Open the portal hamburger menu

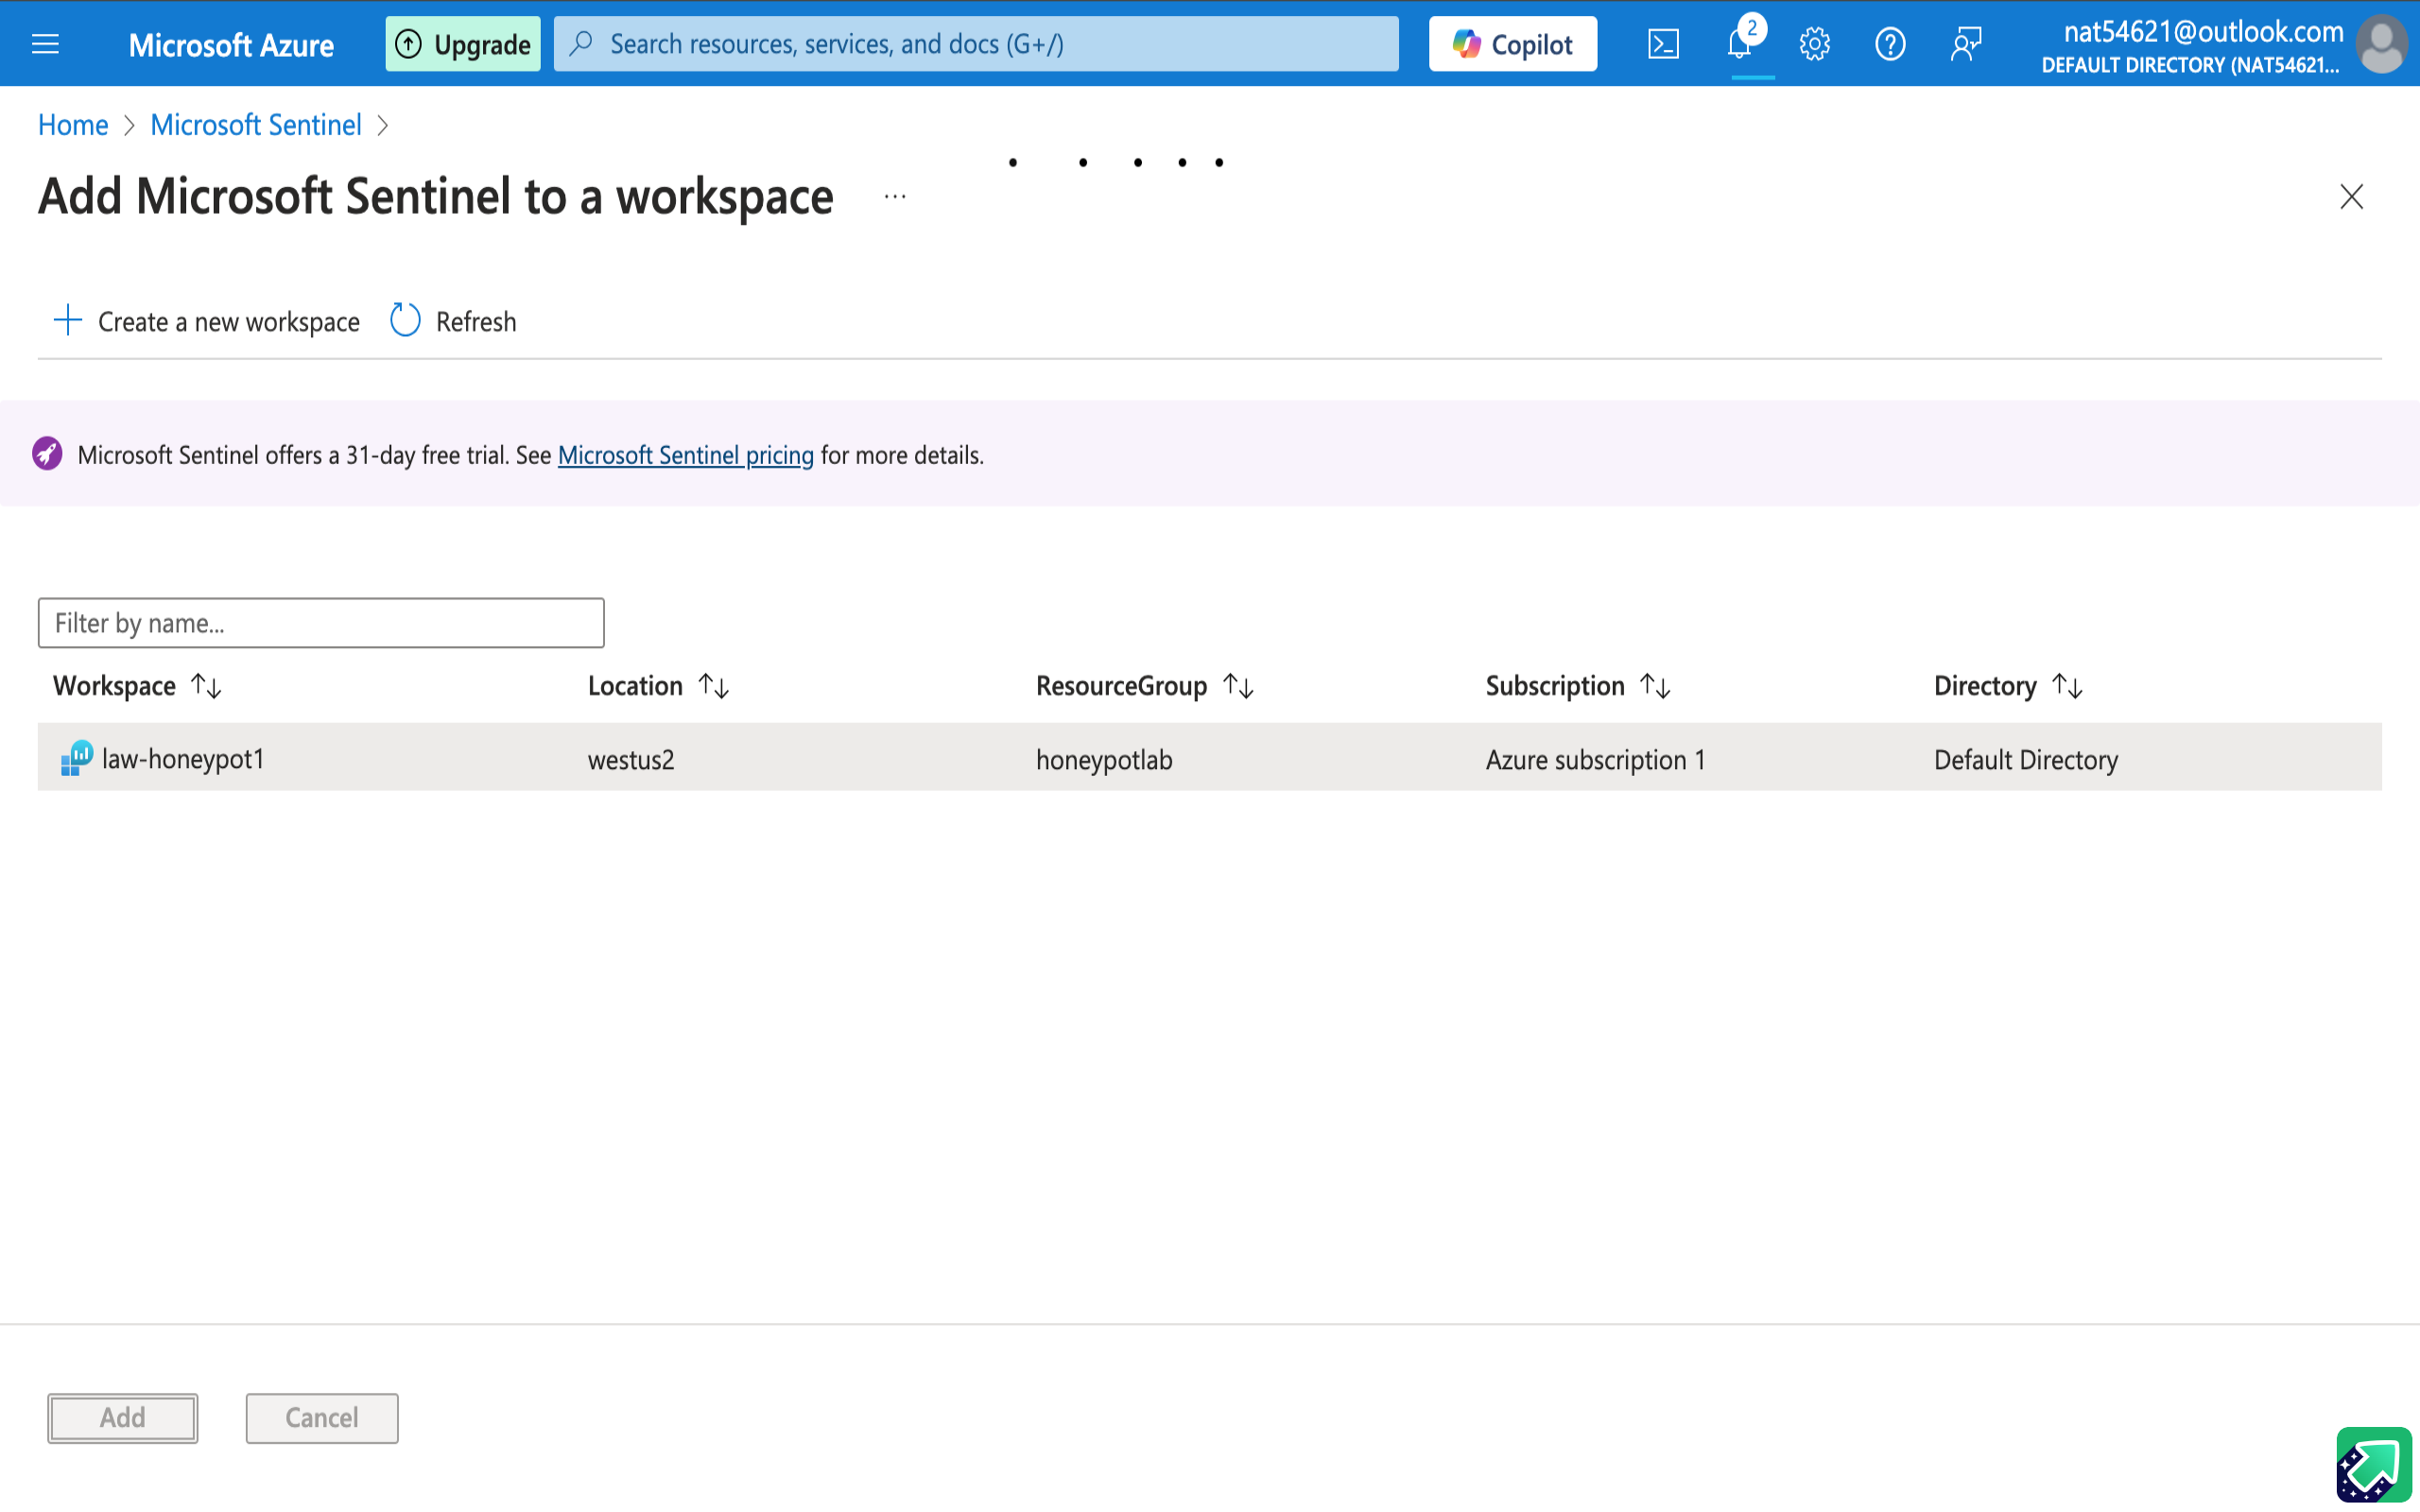(x=45, y=44)
